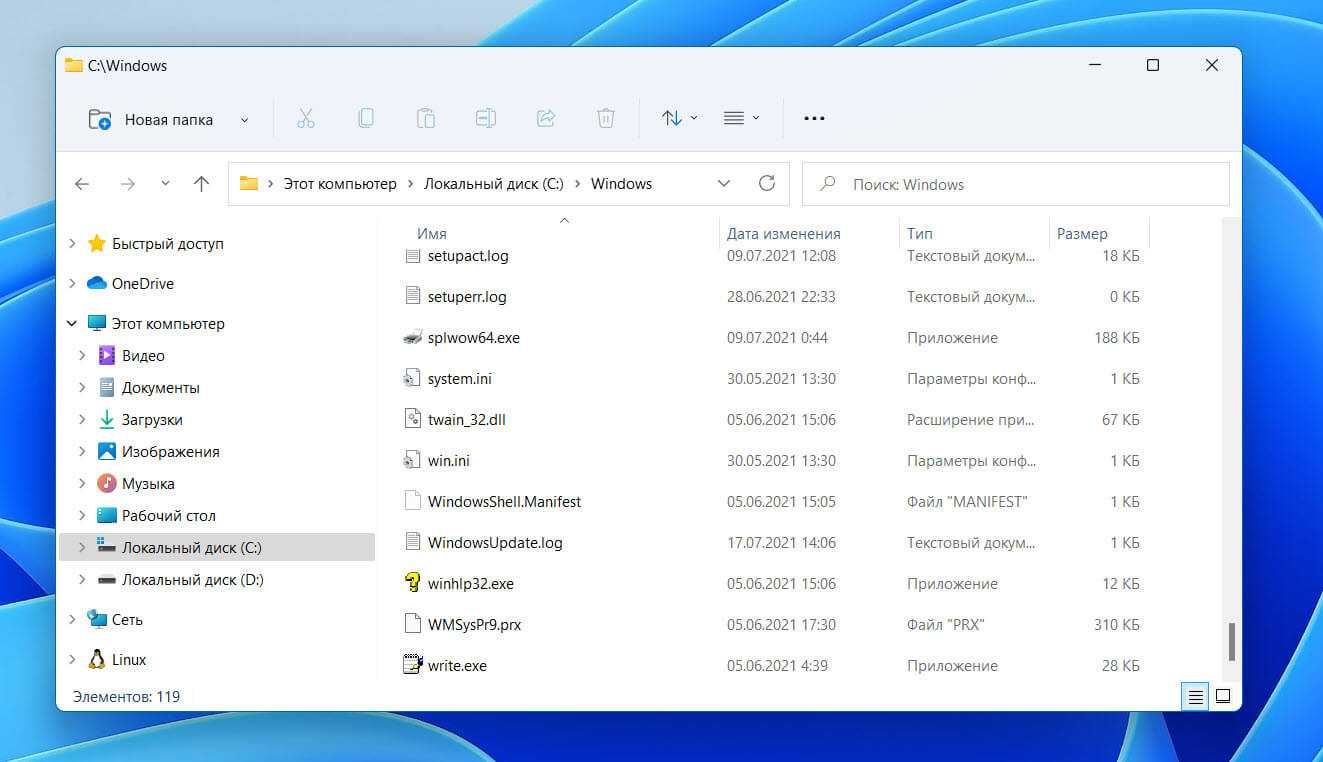The height and width of the screenshot is (762, 1323).
Task: Click the write.exe notepad icon
Action: 413,664
